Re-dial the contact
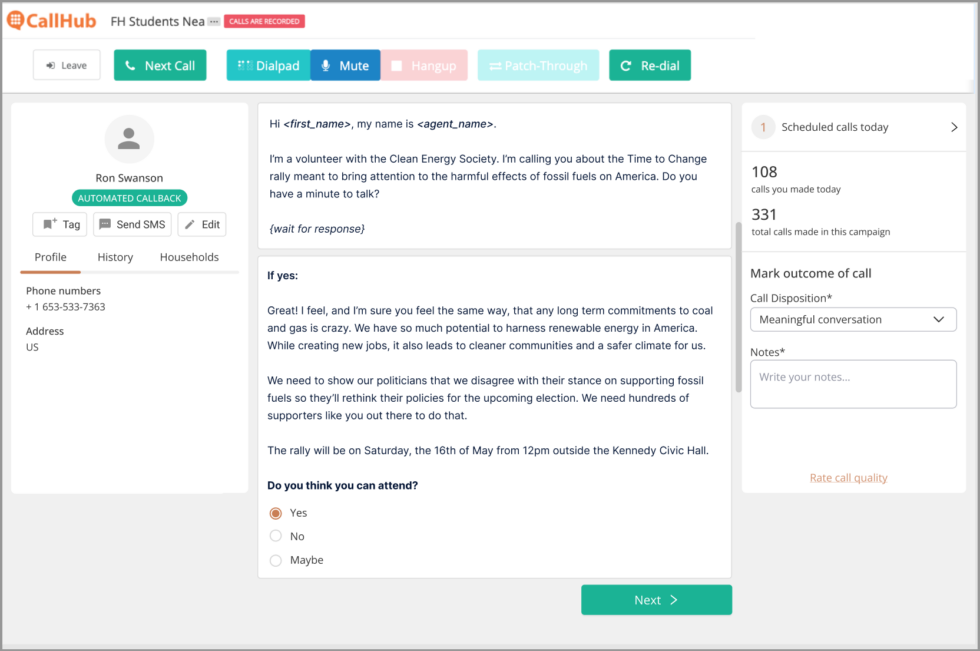Screen dimensions: 980x651 650,65
